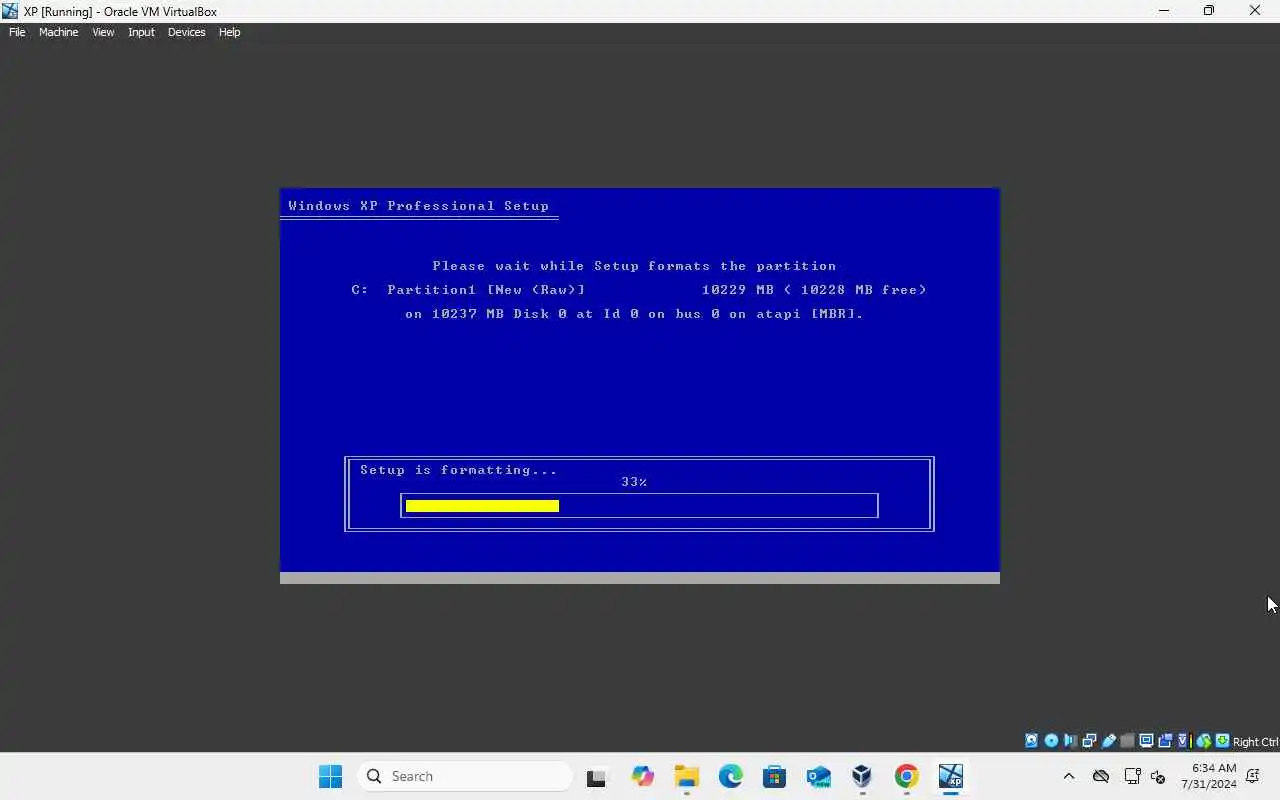Click the keyboard capture arrow icon
The height and width of the screenshot is (800, 1280).
1223,741
